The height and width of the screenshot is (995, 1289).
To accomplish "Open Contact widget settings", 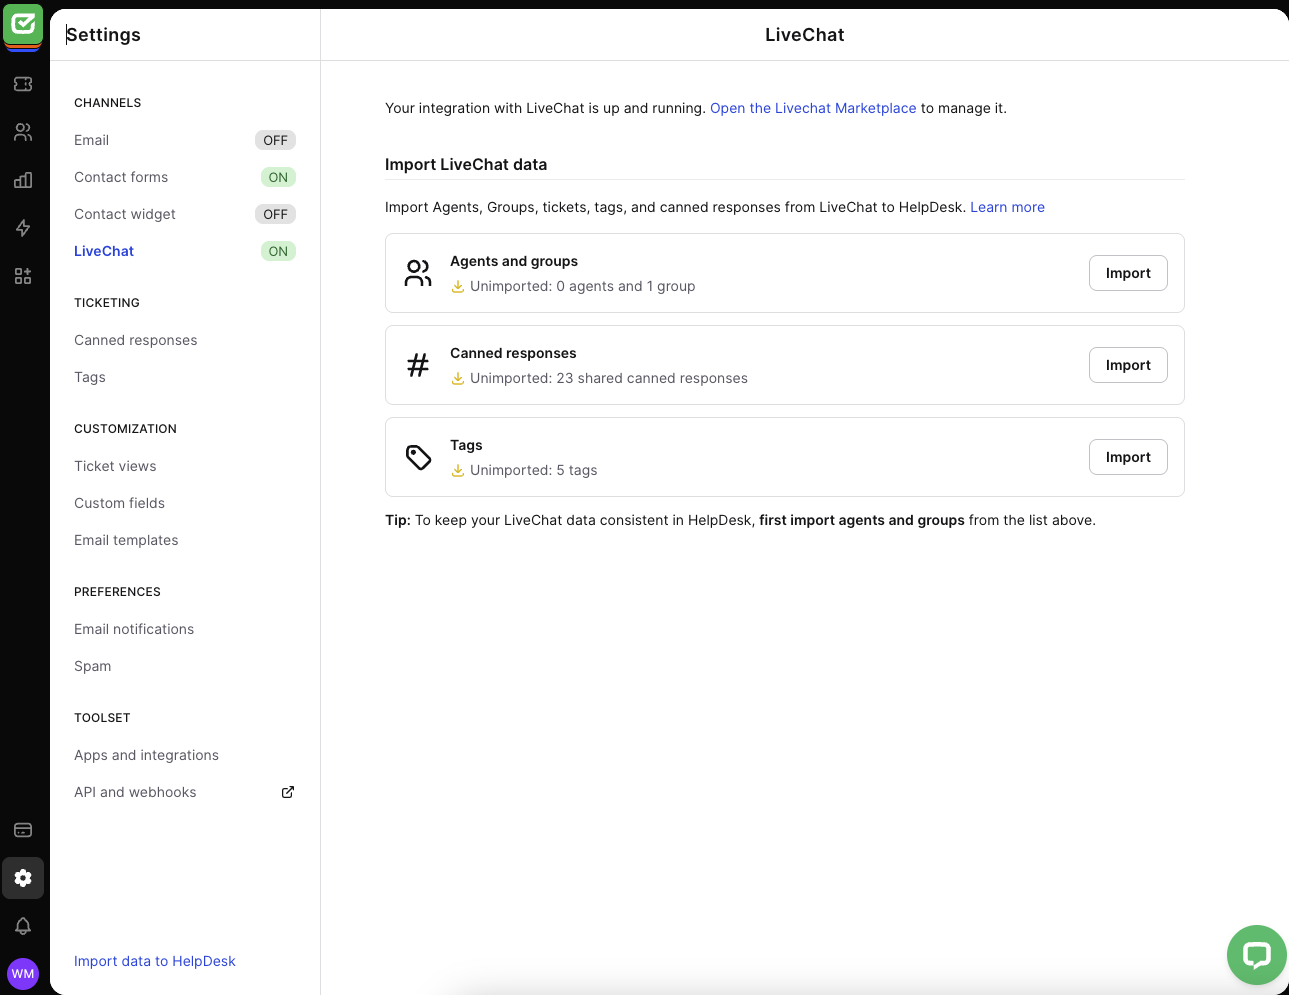I will pyautogui.click(x=125, y=214).
